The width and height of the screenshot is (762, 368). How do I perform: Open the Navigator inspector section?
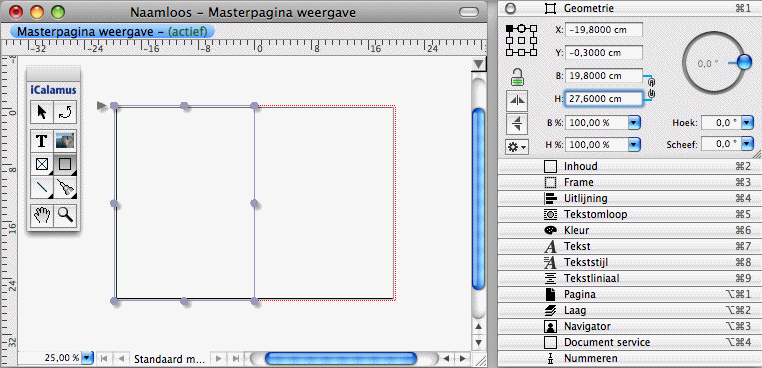click(630, 326)
